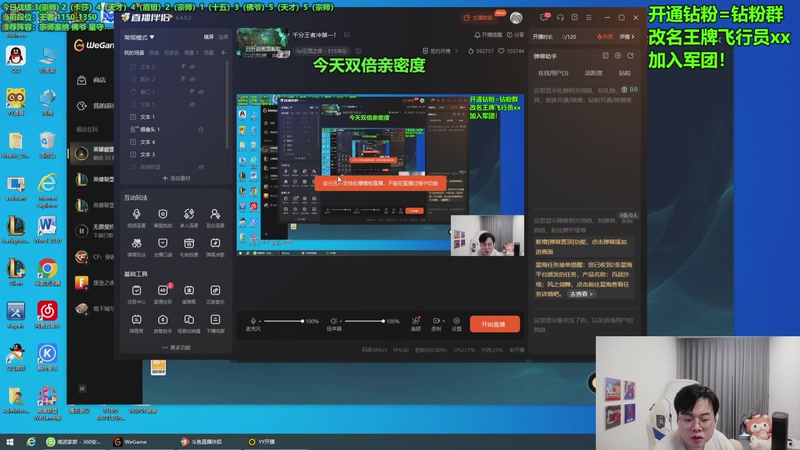Open the customer service headset icon

pyautogui.click(x=560, y=17)
